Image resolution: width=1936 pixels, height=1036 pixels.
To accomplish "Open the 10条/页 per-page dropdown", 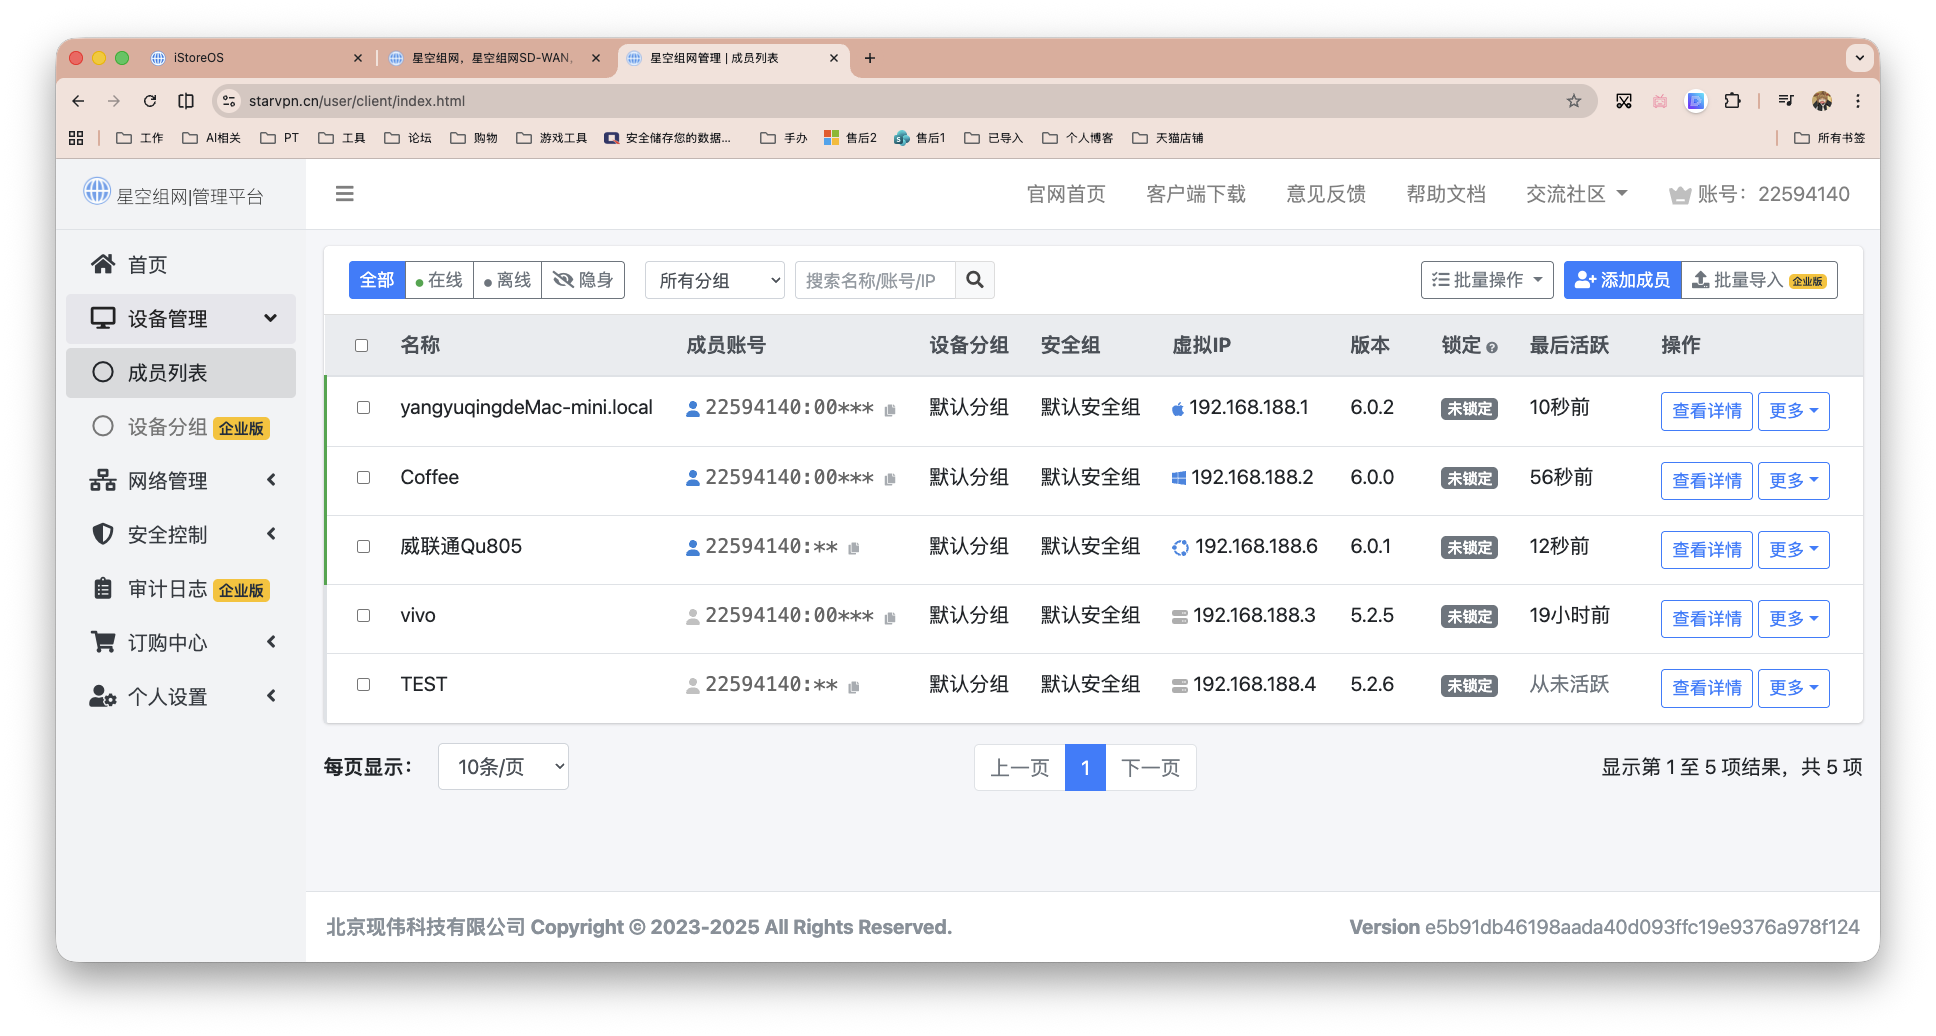I will 503,766.
